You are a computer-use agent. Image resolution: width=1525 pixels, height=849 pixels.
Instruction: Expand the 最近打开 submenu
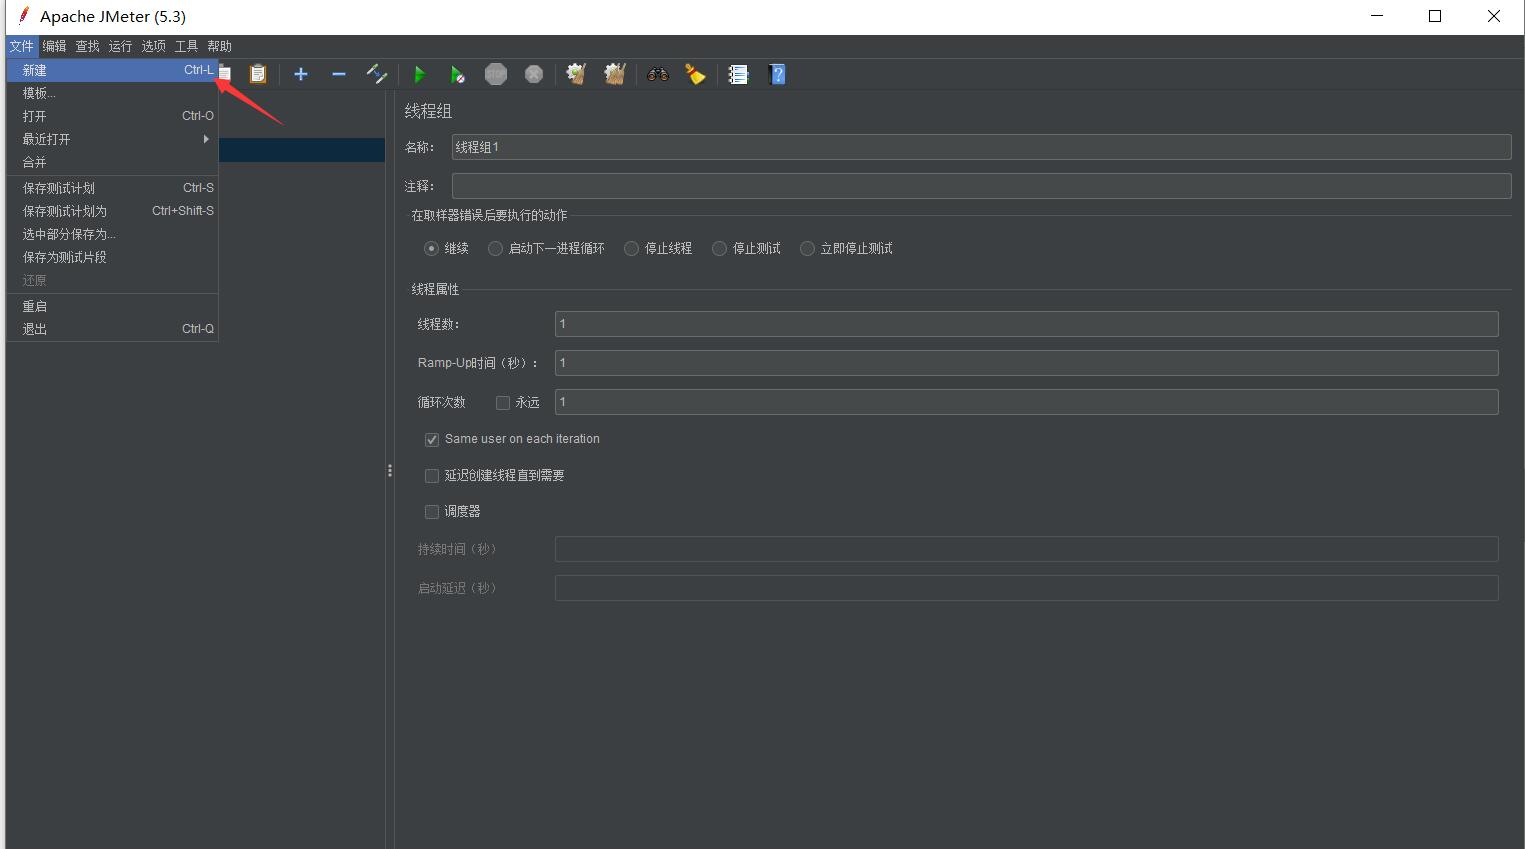coord(112,139)
